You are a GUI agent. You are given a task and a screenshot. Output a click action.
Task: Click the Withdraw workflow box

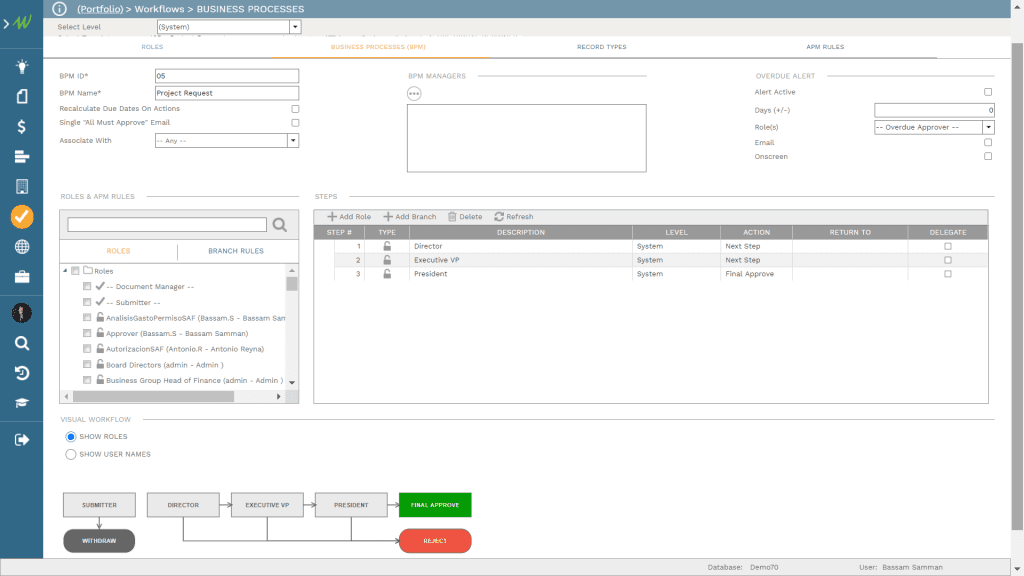pyautogui.click(x=99, y=541)
